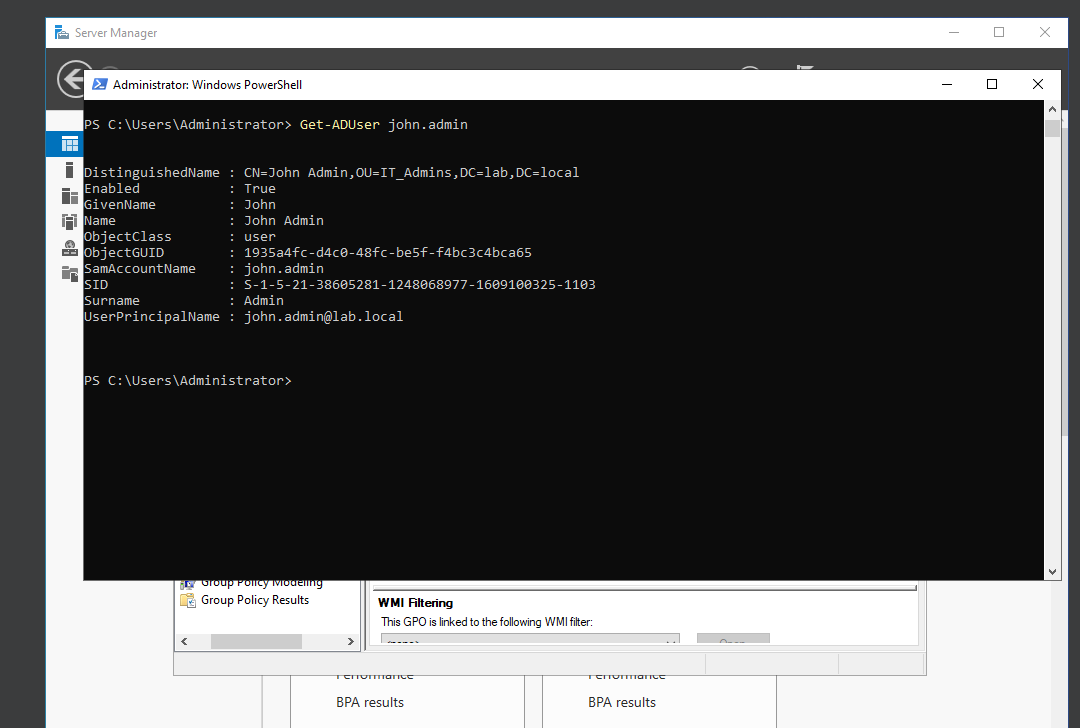Click tree pane left scroll arrow
This screenshot has height=728, width=1080.
(184, 641)
